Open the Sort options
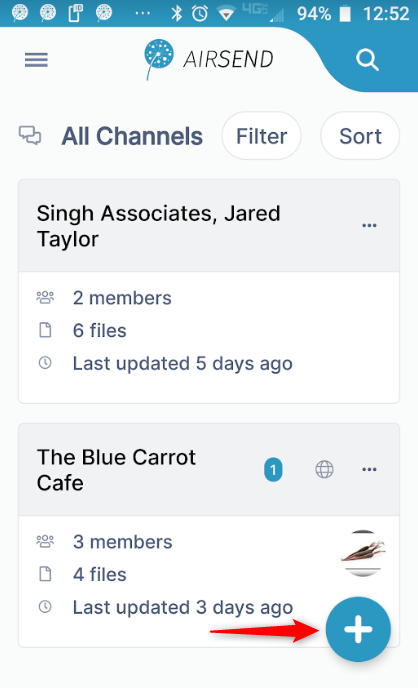 pyautogui.click(x=360, y=136)
